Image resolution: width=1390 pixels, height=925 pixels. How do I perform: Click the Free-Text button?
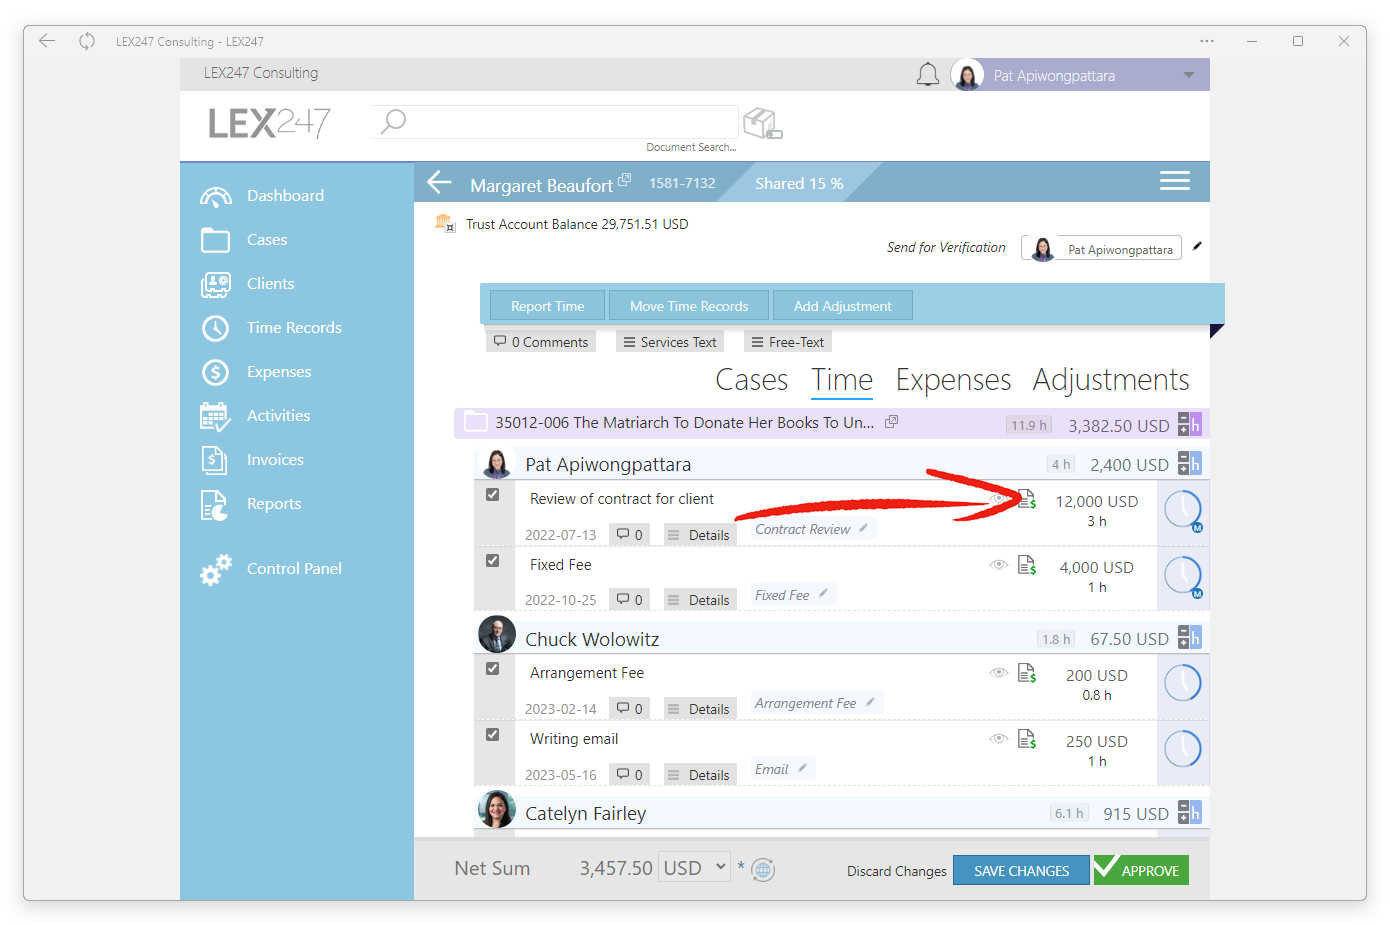pos(788,342)
